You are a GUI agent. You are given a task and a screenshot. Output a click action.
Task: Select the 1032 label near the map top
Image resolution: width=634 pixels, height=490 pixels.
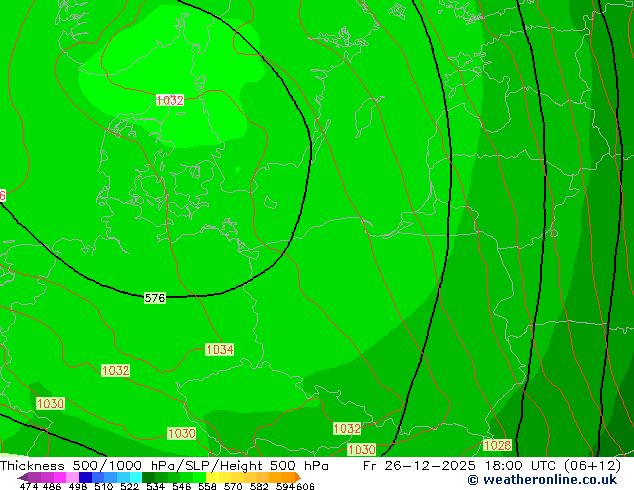click(170, 100)
